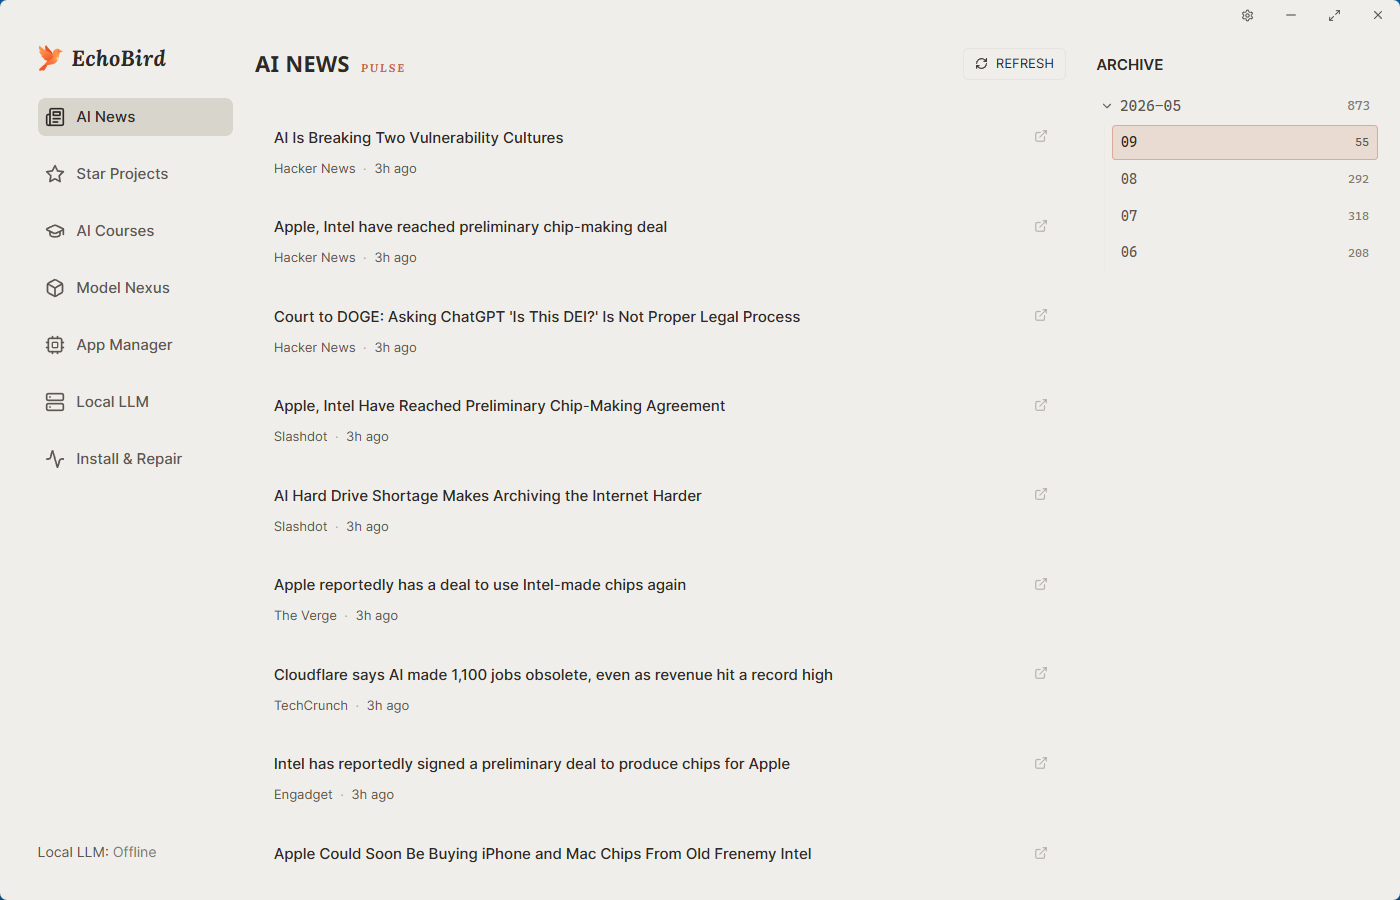The image size is (1400, 900).
Task: Click the refresh arrows icon in the Refresh button
Action: click(x=982, y=64)
